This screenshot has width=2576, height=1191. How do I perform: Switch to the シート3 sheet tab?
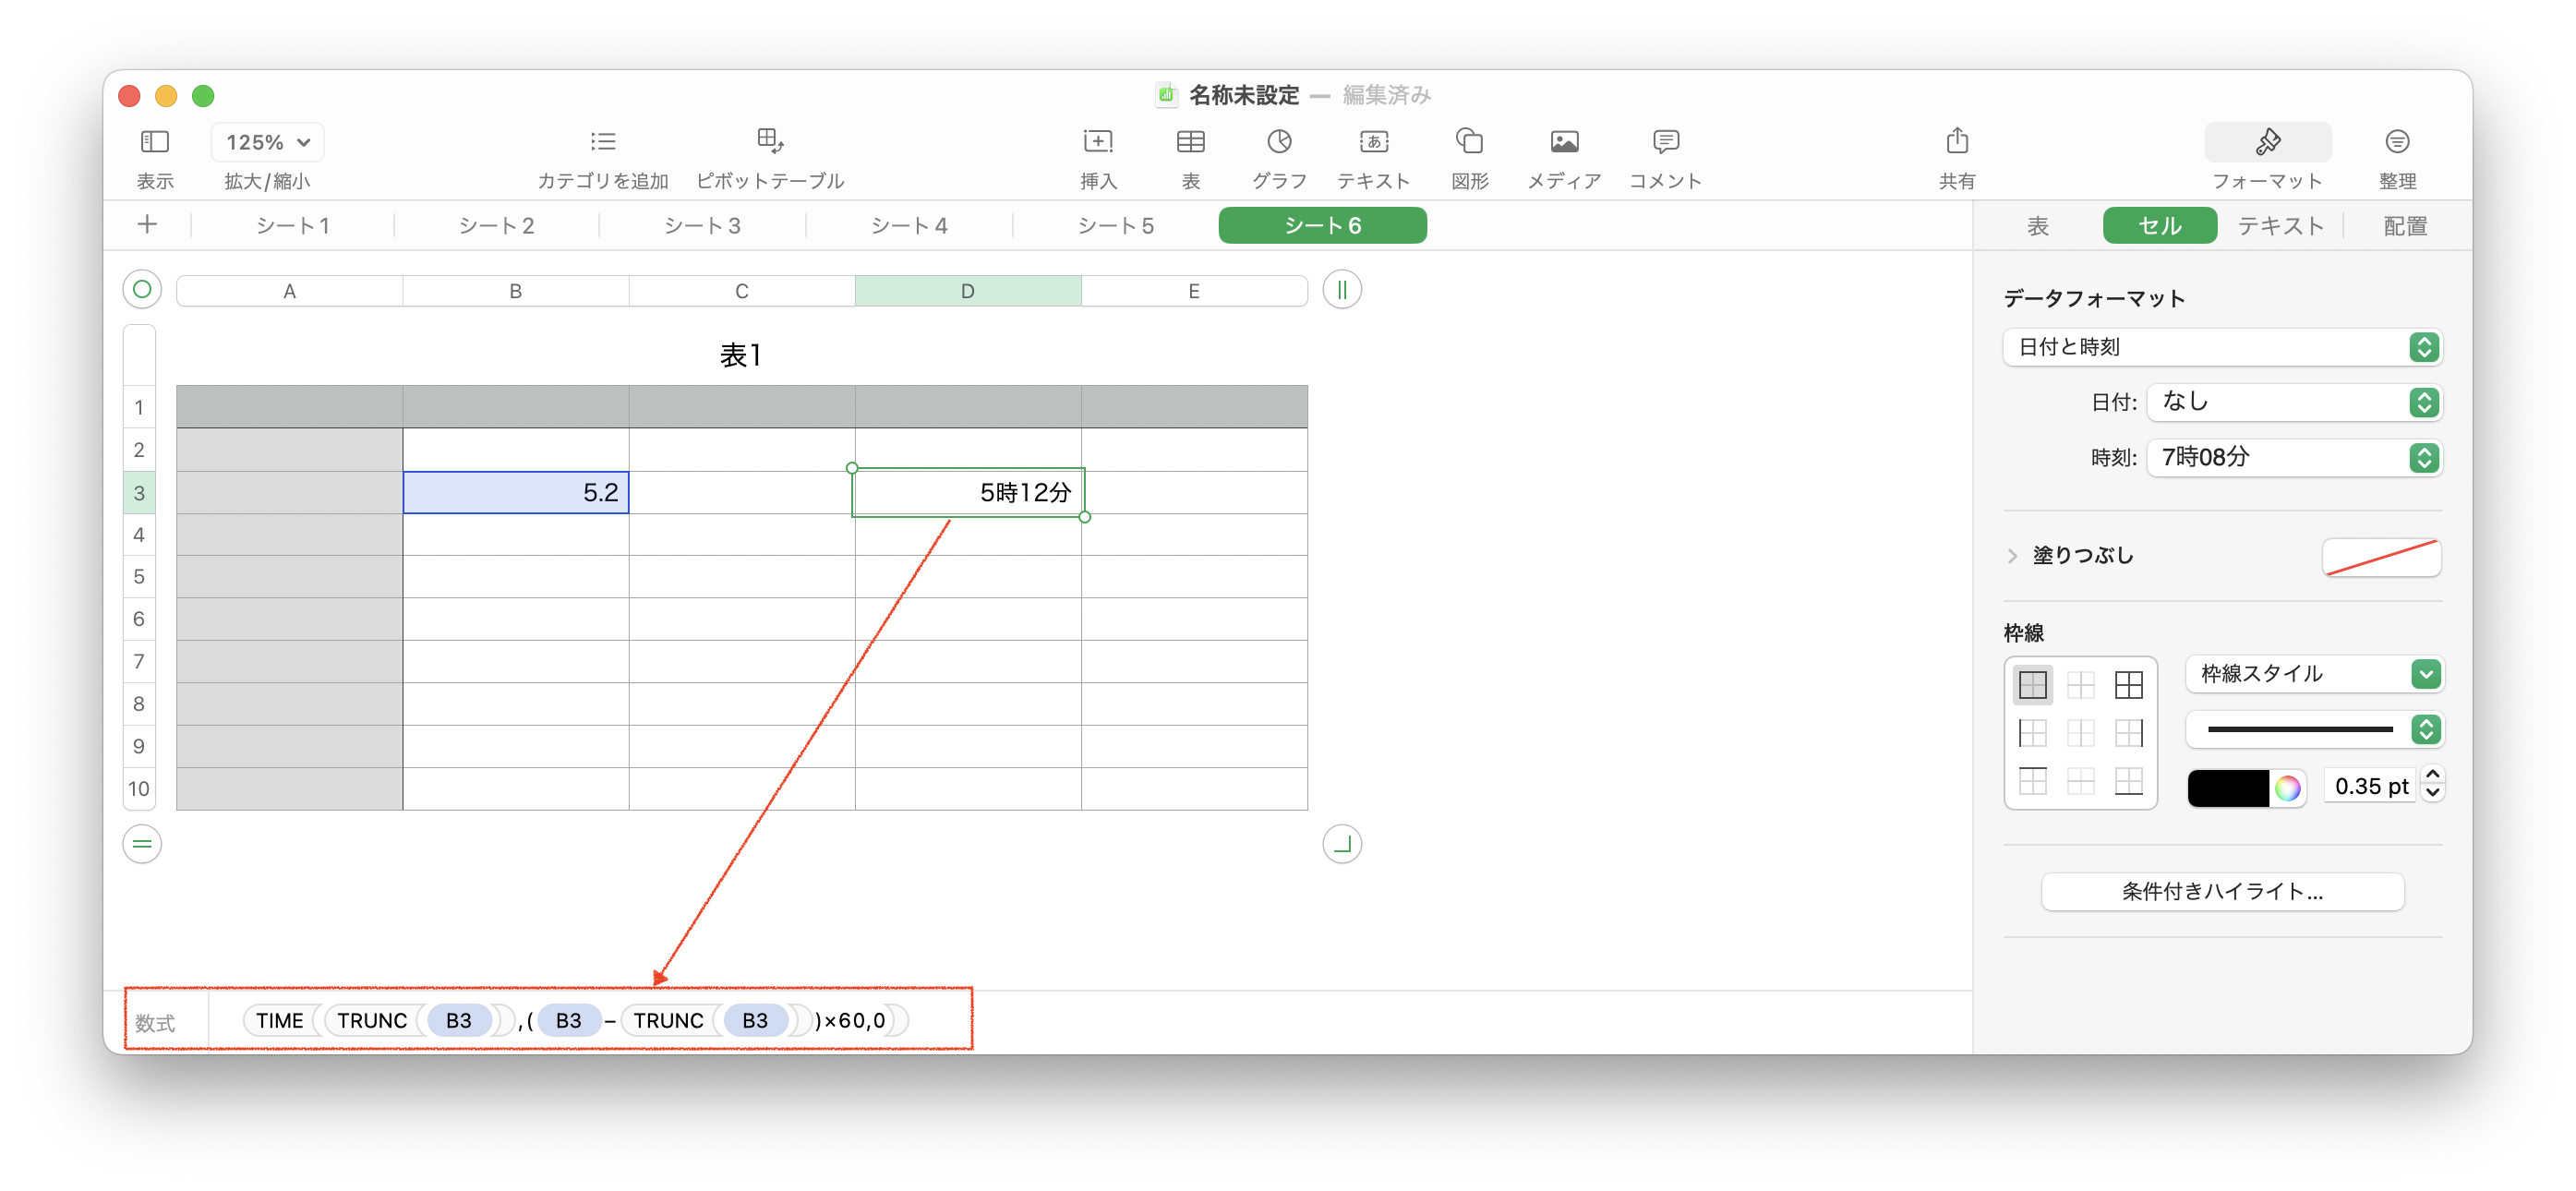pos(702,226)
